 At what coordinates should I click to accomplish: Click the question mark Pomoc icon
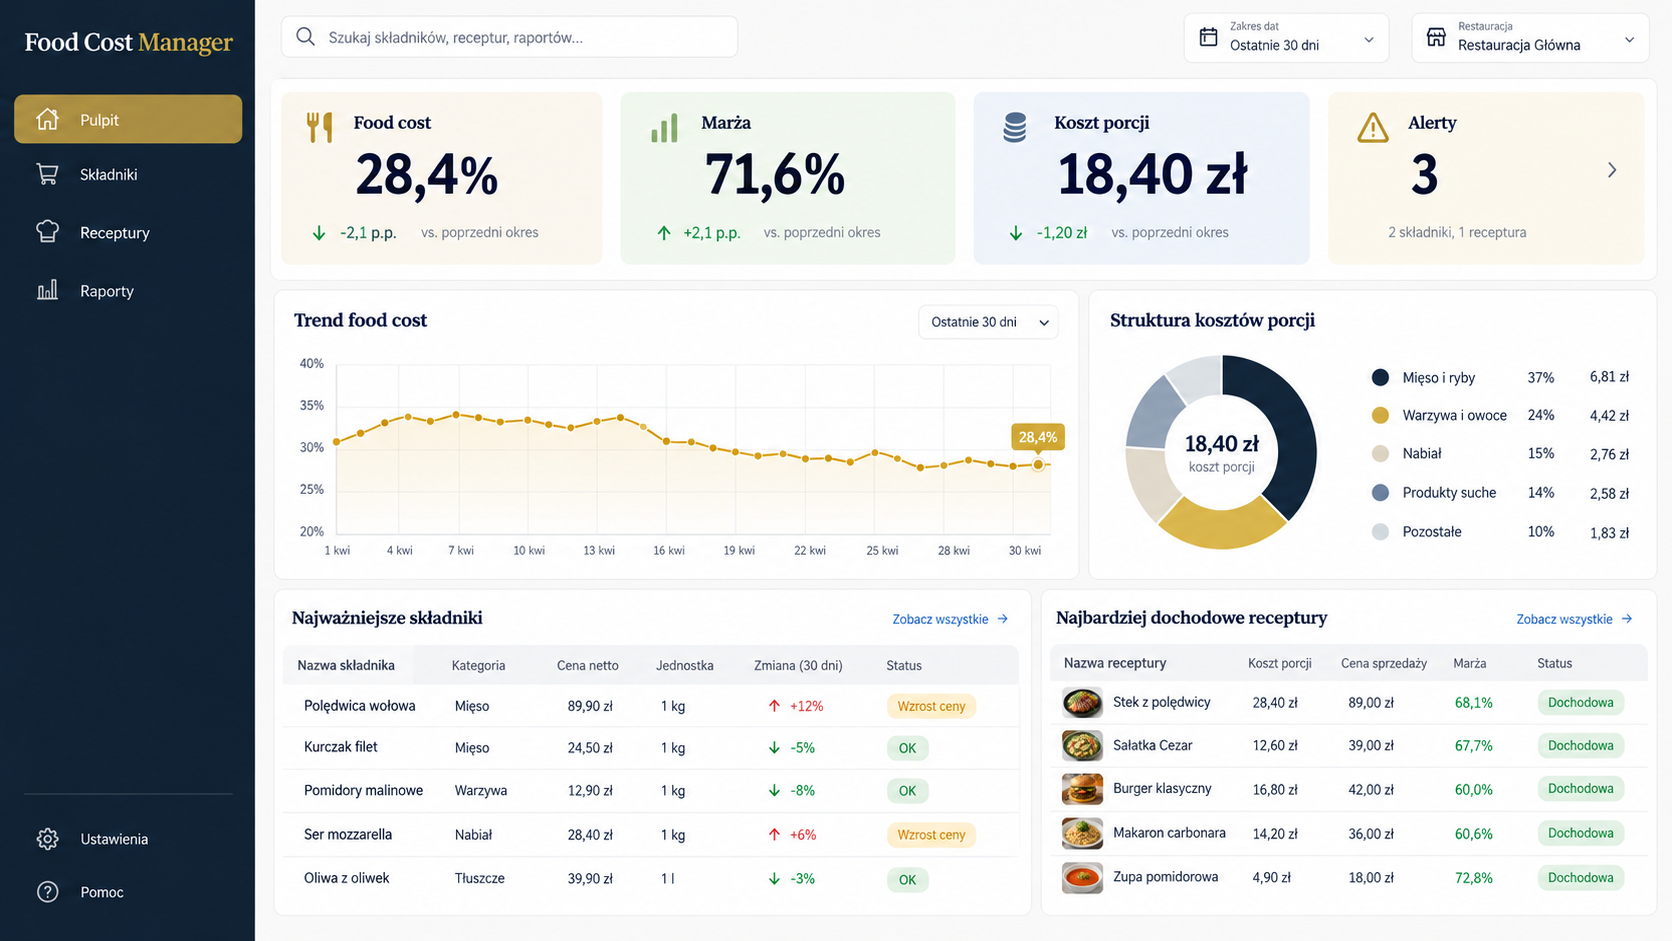tap(47, 892)
